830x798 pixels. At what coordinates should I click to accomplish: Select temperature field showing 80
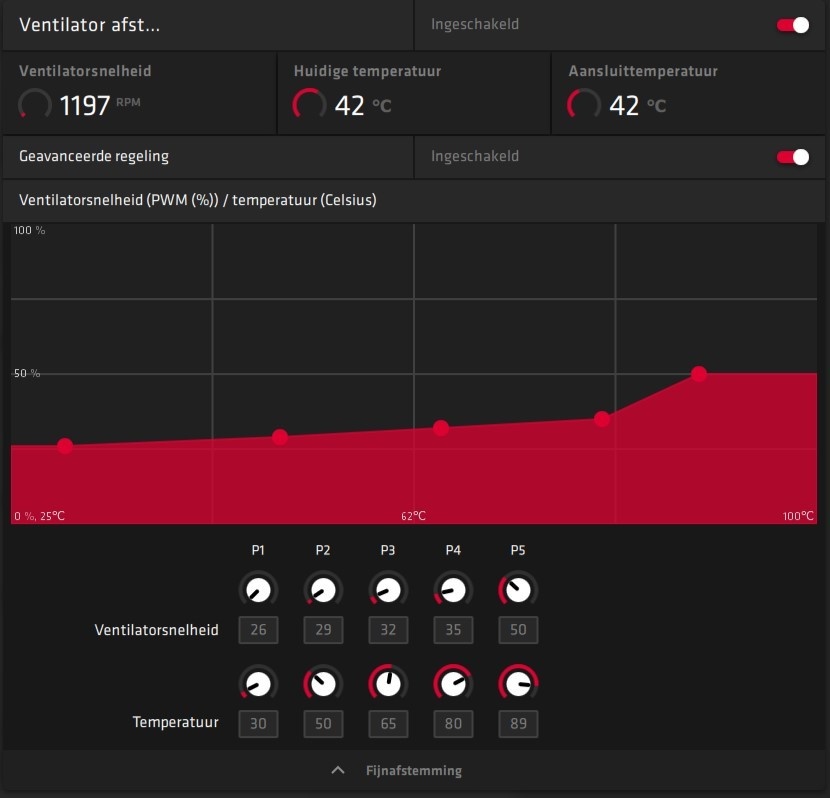453,724
